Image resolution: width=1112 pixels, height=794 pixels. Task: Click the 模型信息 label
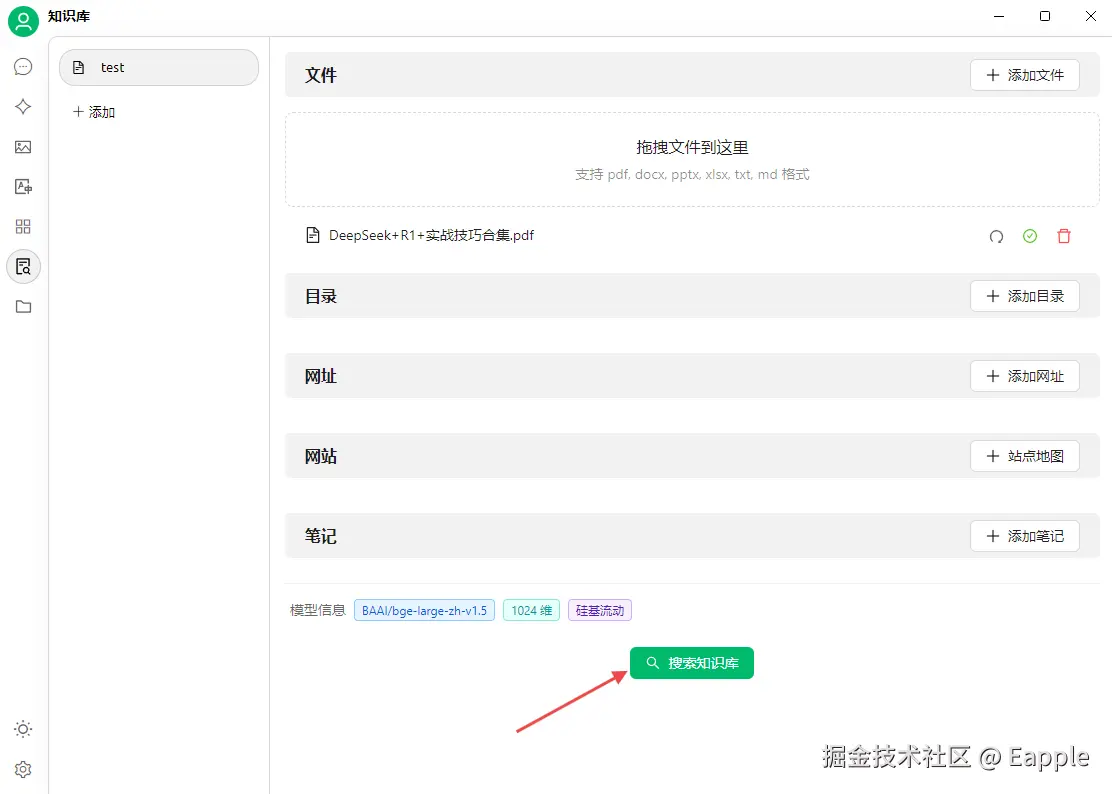point(317,610)
